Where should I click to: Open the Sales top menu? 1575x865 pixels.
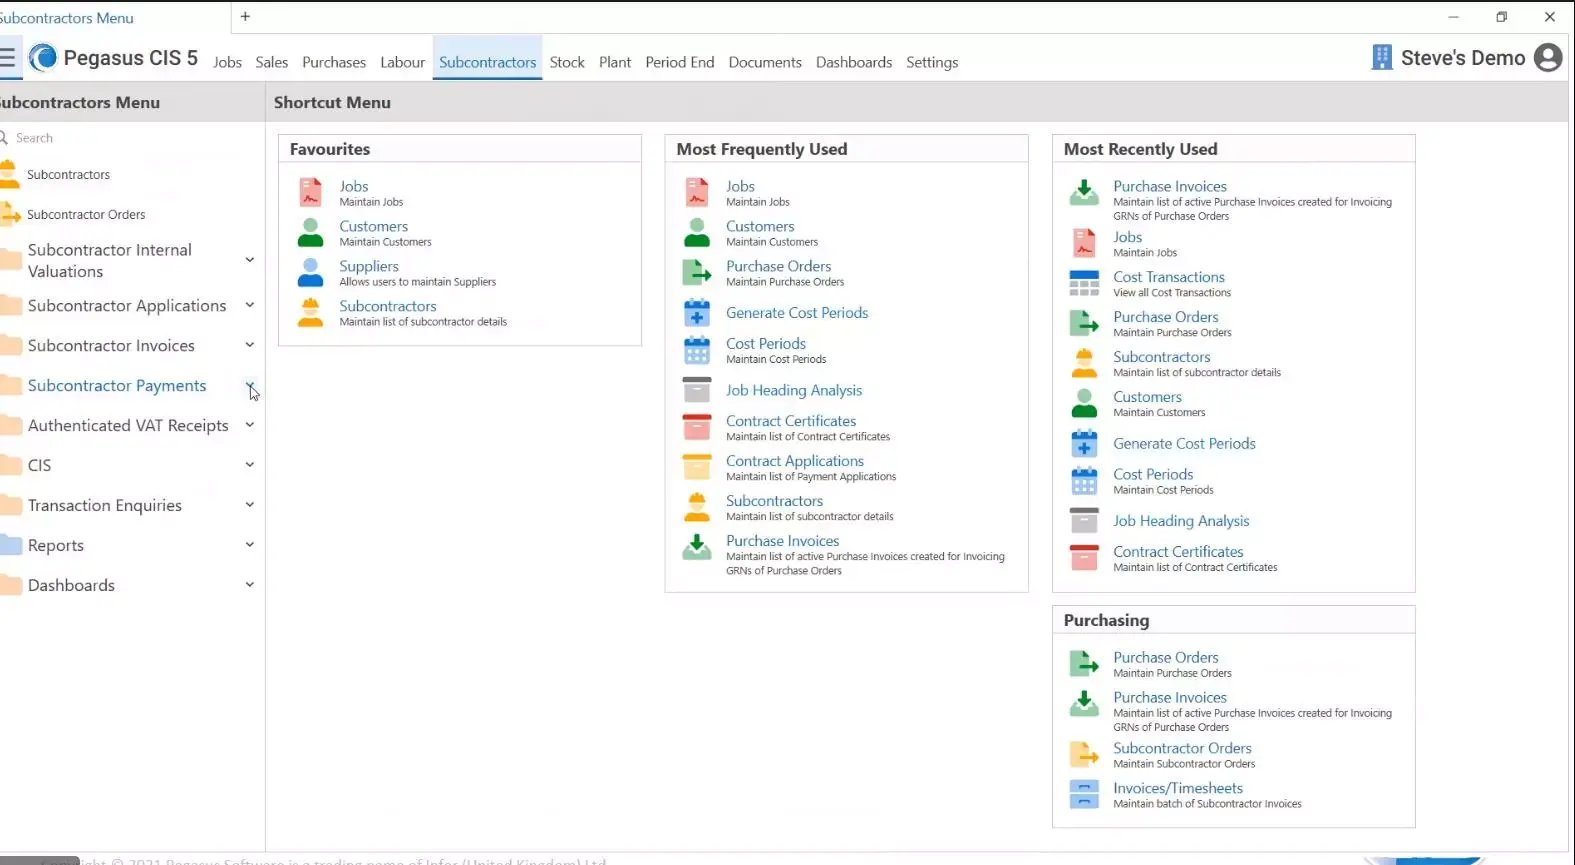tap(271, 62)
